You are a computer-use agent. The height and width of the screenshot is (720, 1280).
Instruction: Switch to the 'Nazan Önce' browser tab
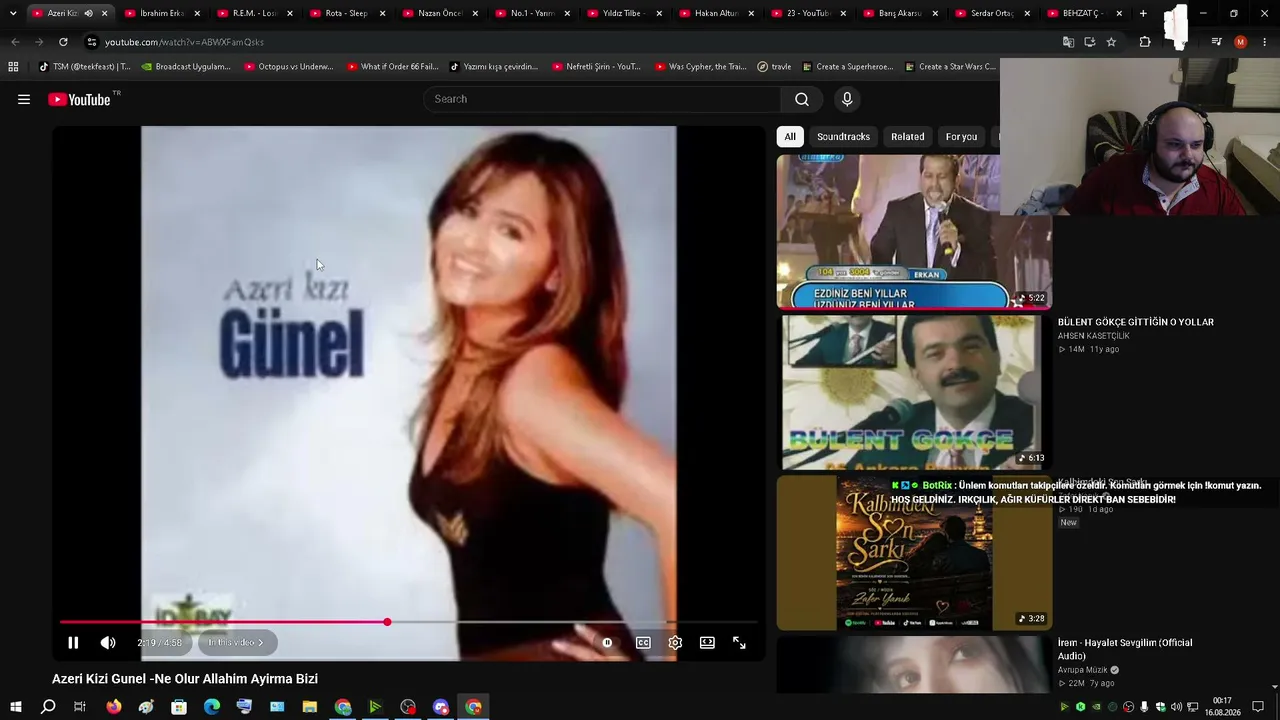click(440, 13)
